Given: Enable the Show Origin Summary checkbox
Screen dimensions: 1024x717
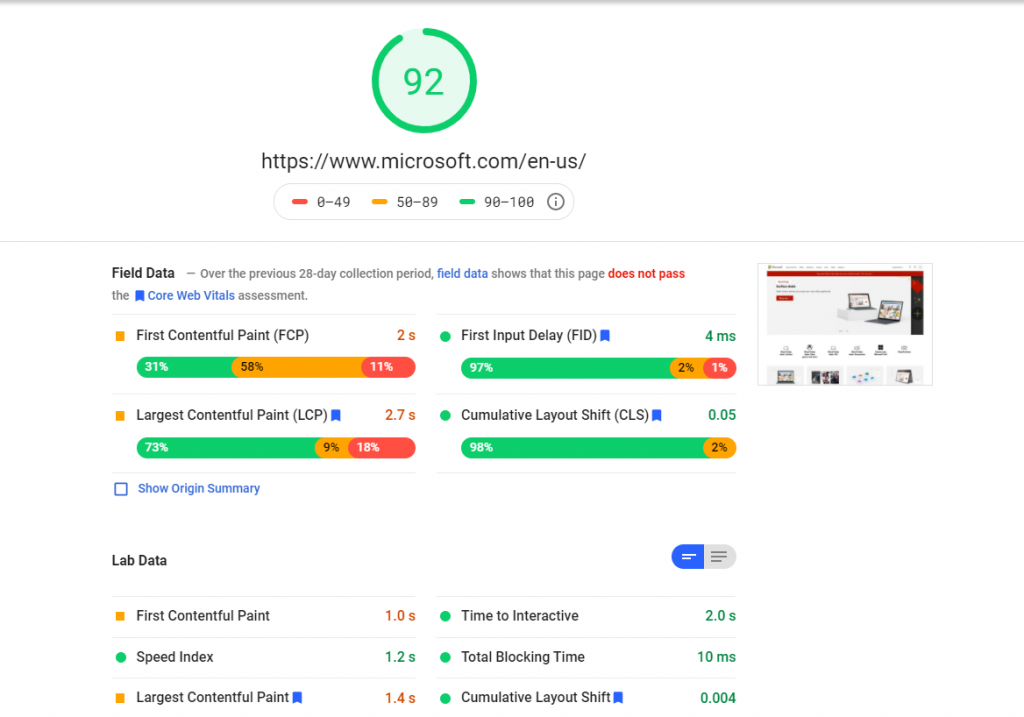Looking at the screenshot, I should [x=121, y=489].
